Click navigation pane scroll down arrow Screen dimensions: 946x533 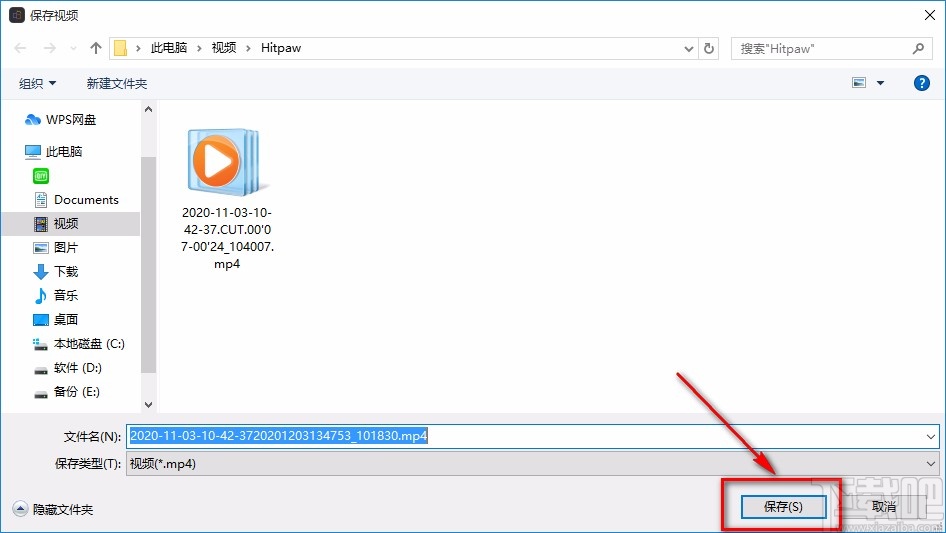point(148,405)
